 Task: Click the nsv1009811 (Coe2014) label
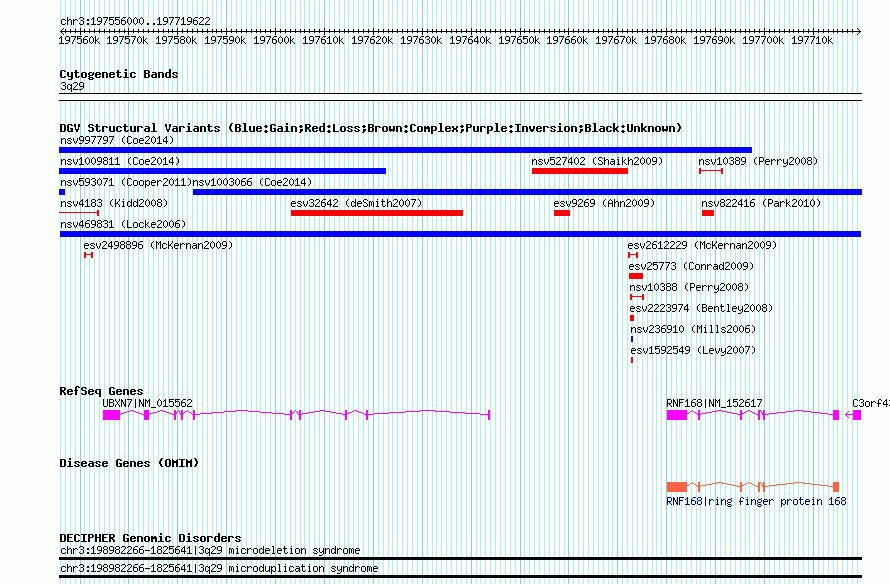coord(120,161)
